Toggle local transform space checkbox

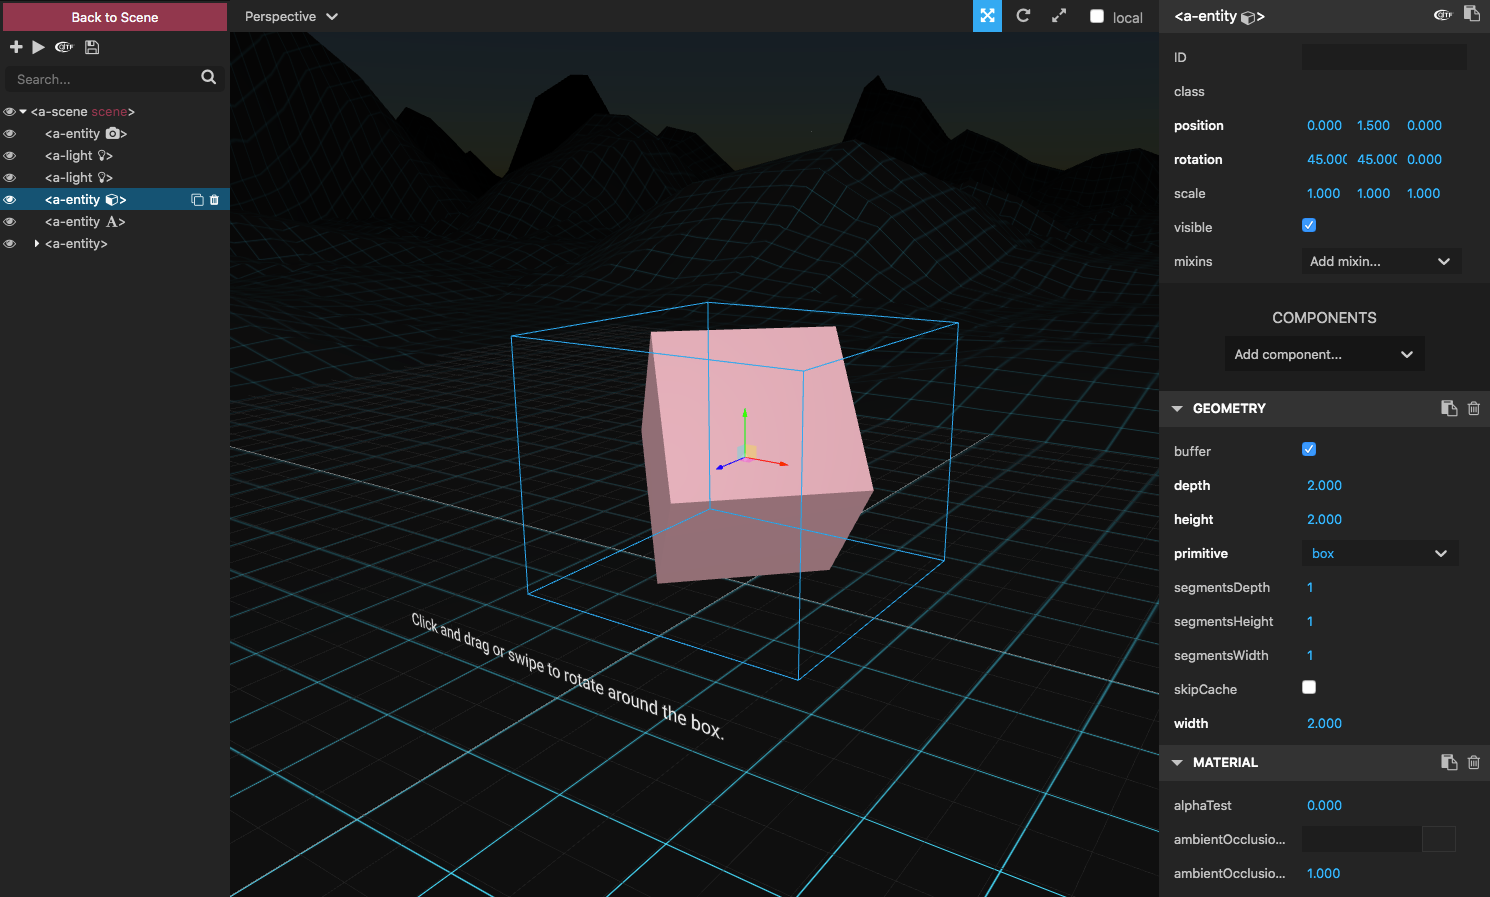pyautogui.click(x=1097, y=16)
